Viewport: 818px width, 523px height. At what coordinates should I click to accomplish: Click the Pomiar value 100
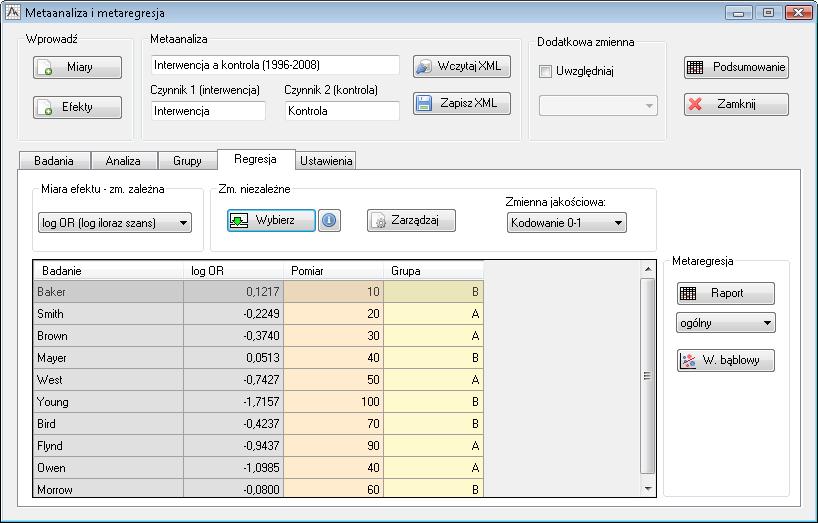click(x=334, y=402)
